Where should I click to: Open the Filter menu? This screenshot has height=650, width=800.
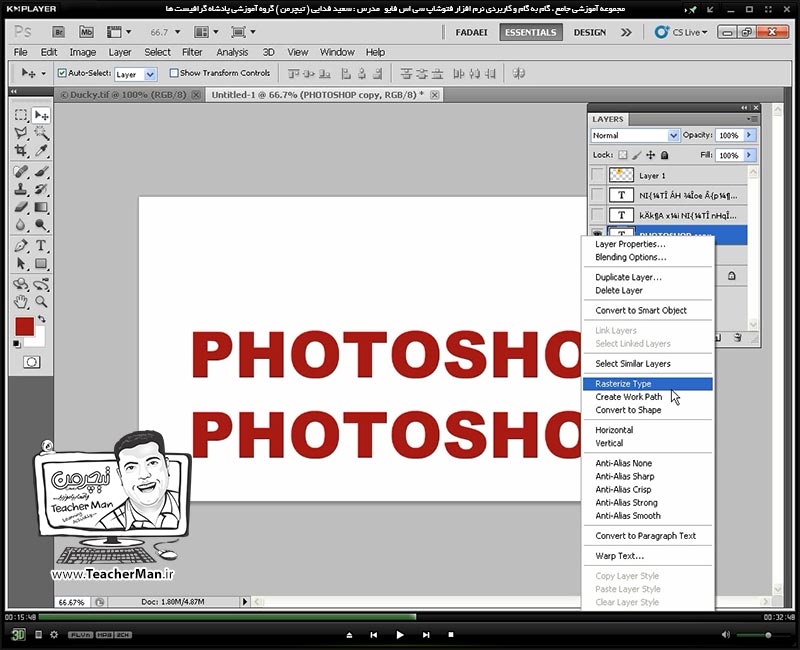pyautogui.click(x=192, y=52)
